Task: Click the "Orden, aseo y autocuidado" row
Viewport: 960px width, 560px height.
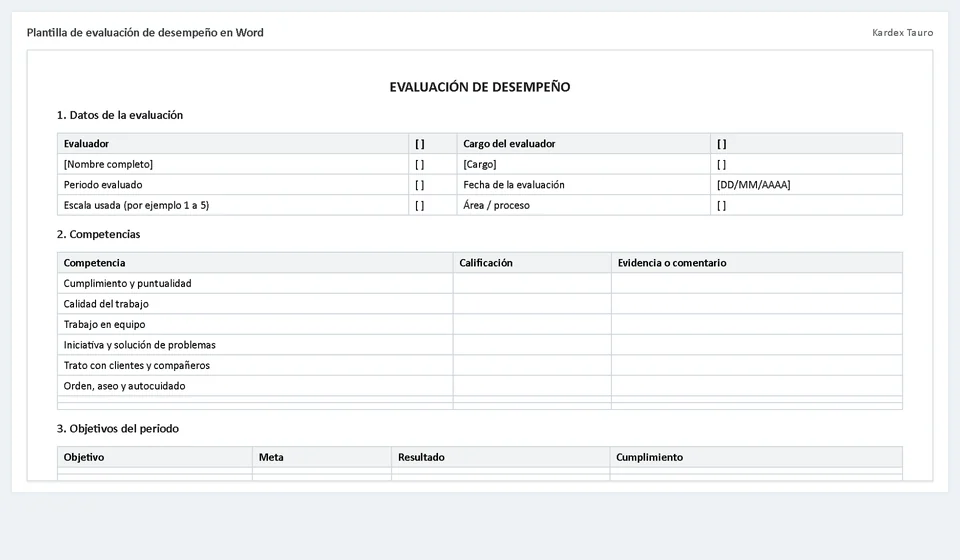Action: pos(480,386)
